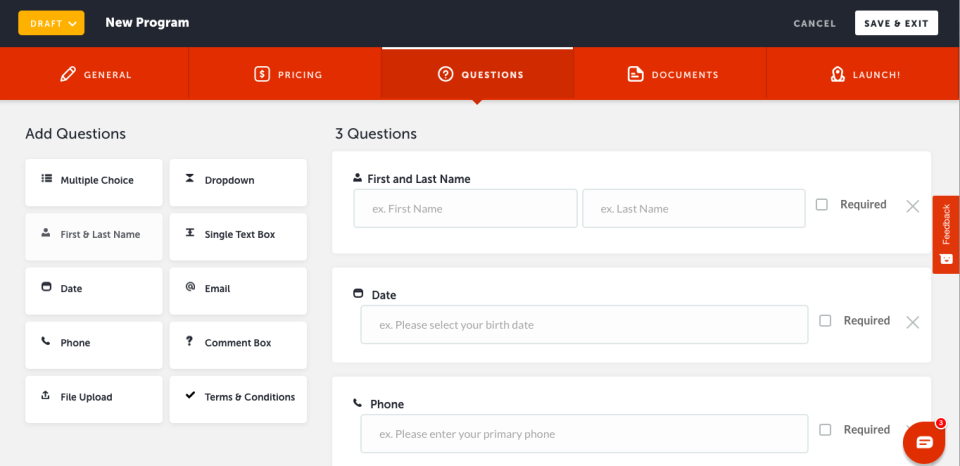Click the ex. First Name input field
960x466 pixels.
[465, 208]
